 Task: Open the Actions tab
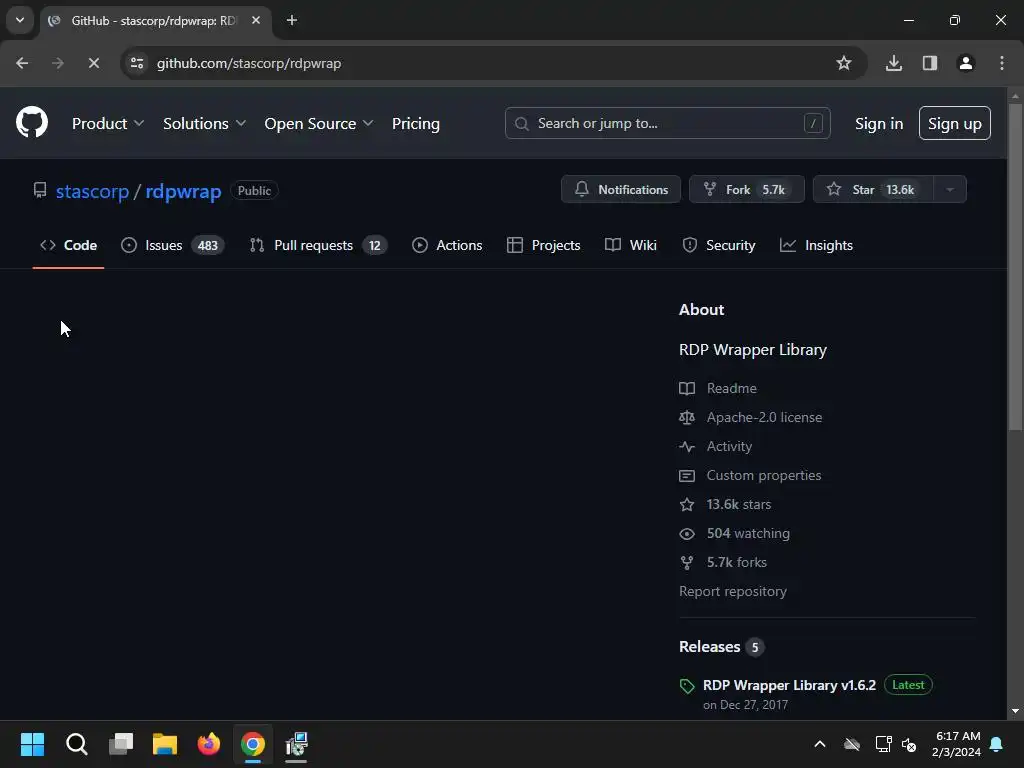click(447, 246)
